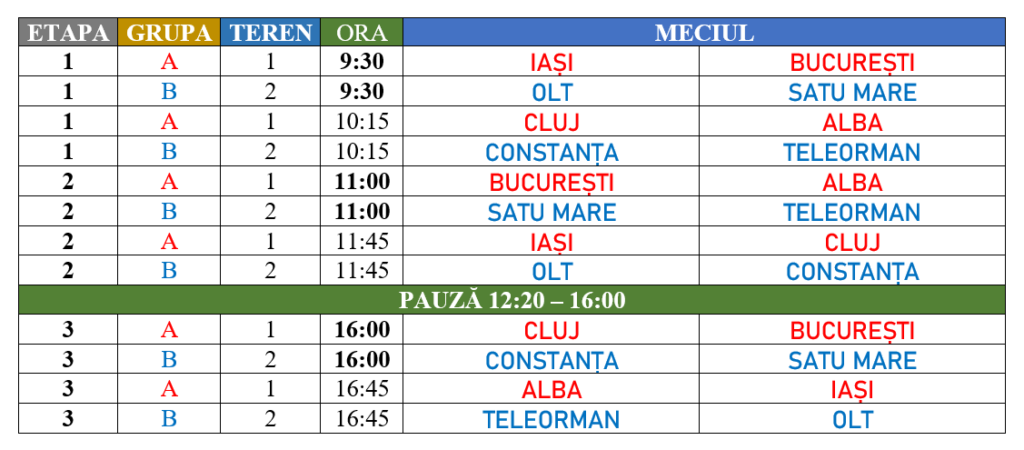Select the MECIUL header cell

pos(704,33)
